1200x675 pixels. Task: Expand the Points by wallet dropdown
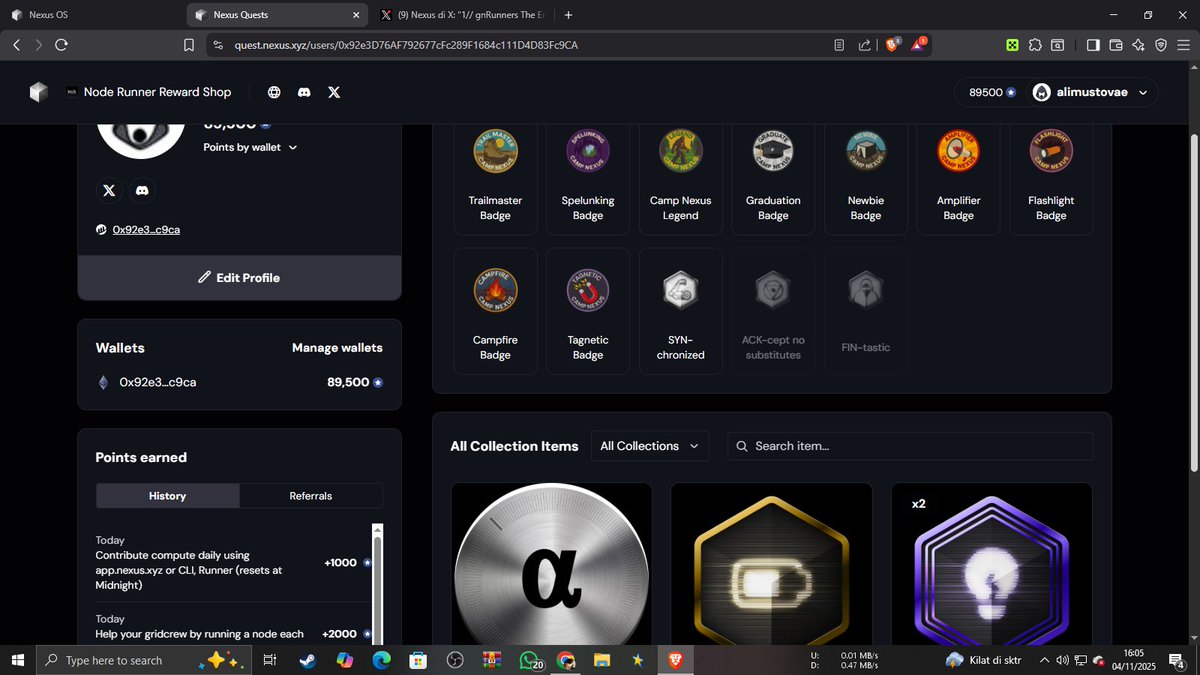click(250, 147)
